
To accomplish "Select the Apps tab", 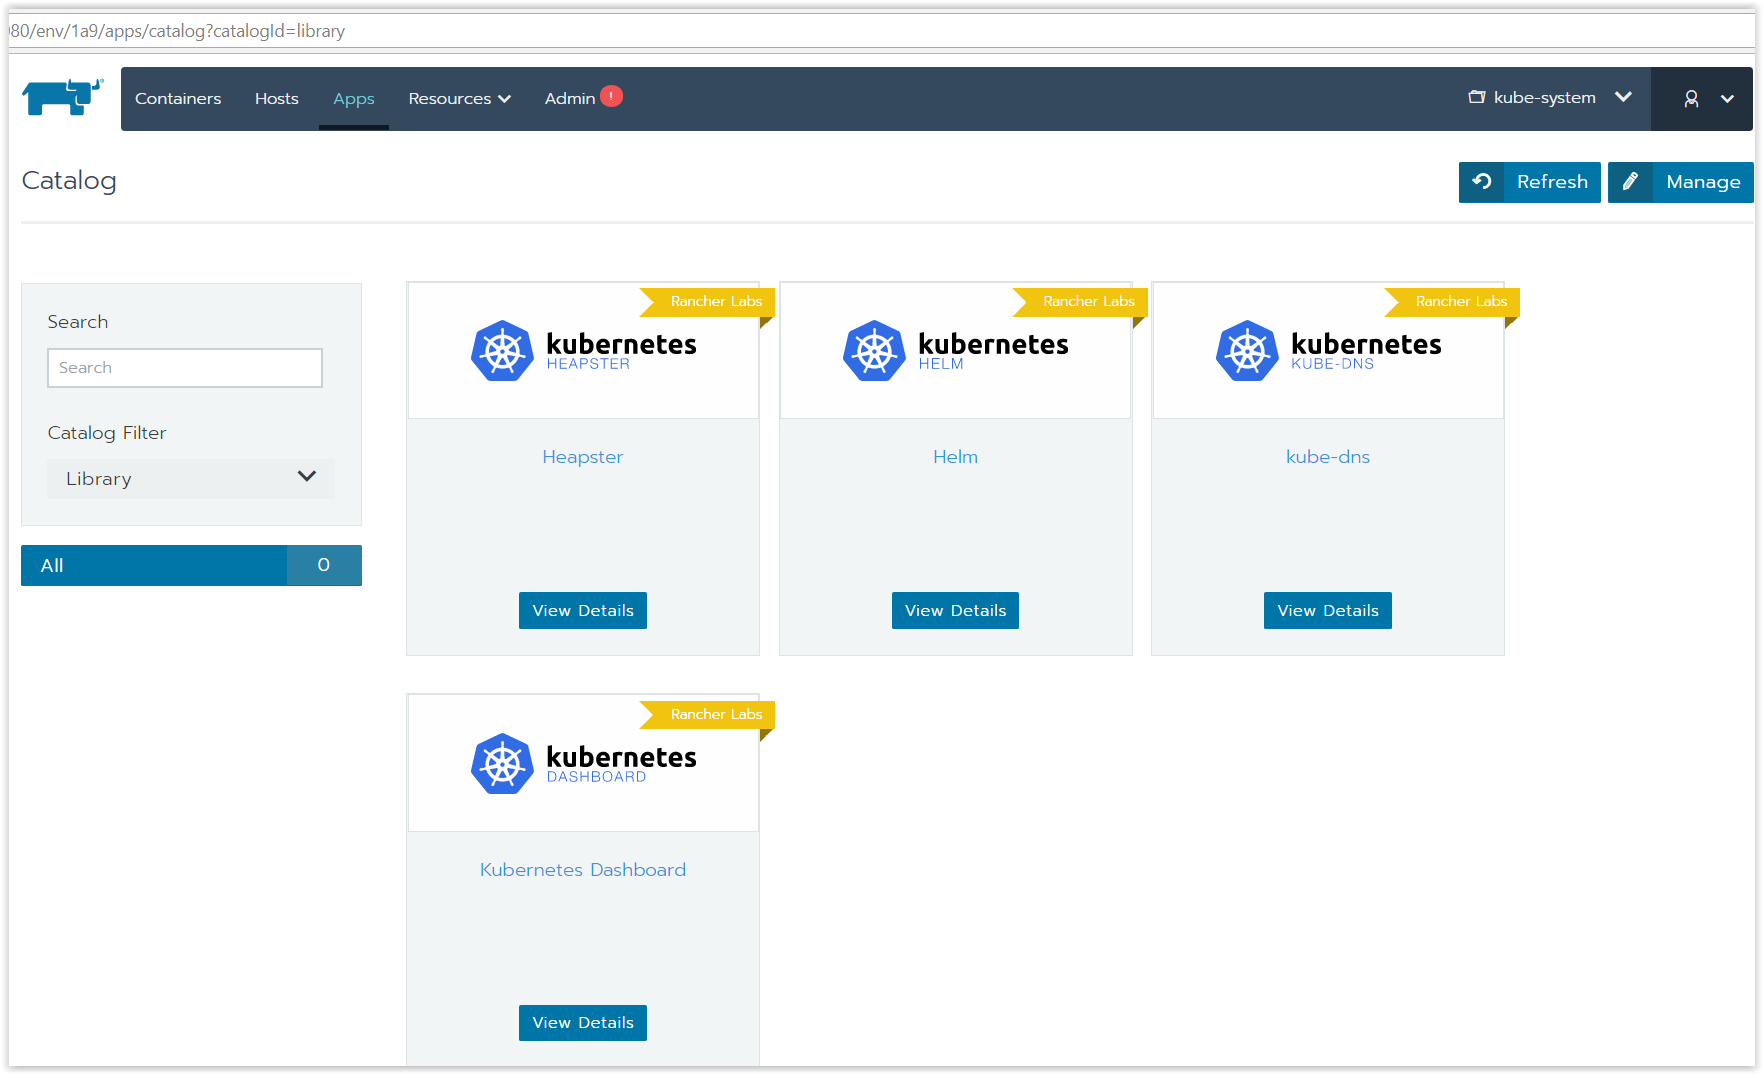I will (x=354, y=98).
